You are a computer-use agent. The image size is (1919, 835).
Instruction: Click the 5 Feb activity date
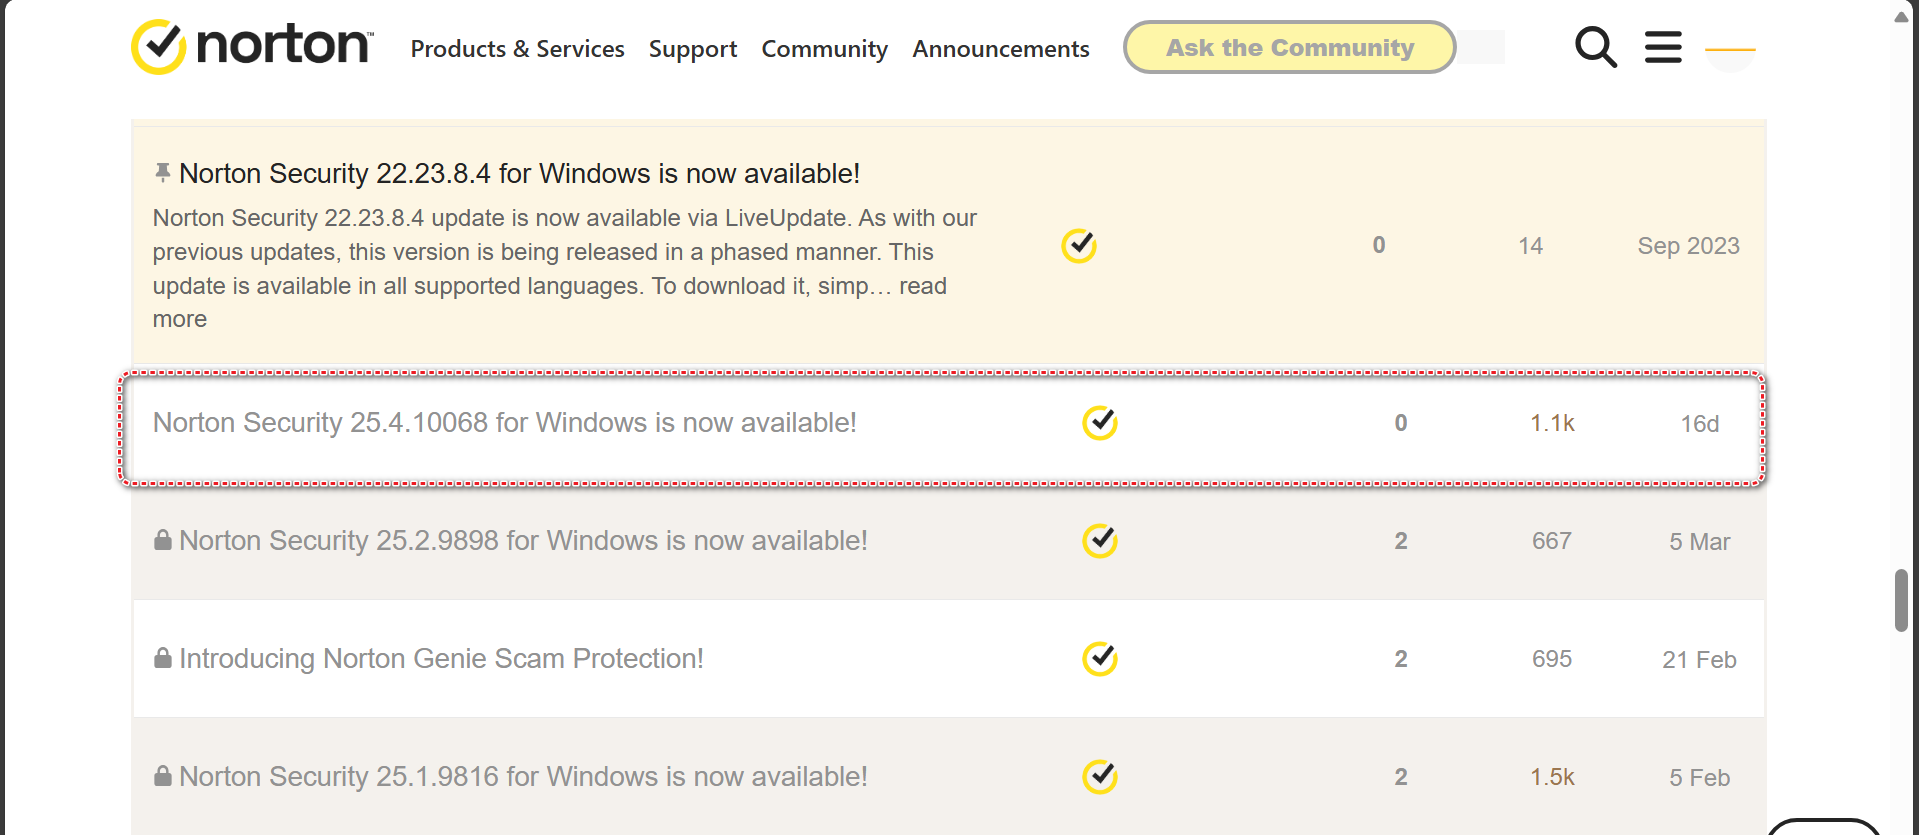[x=1699, y=778]
